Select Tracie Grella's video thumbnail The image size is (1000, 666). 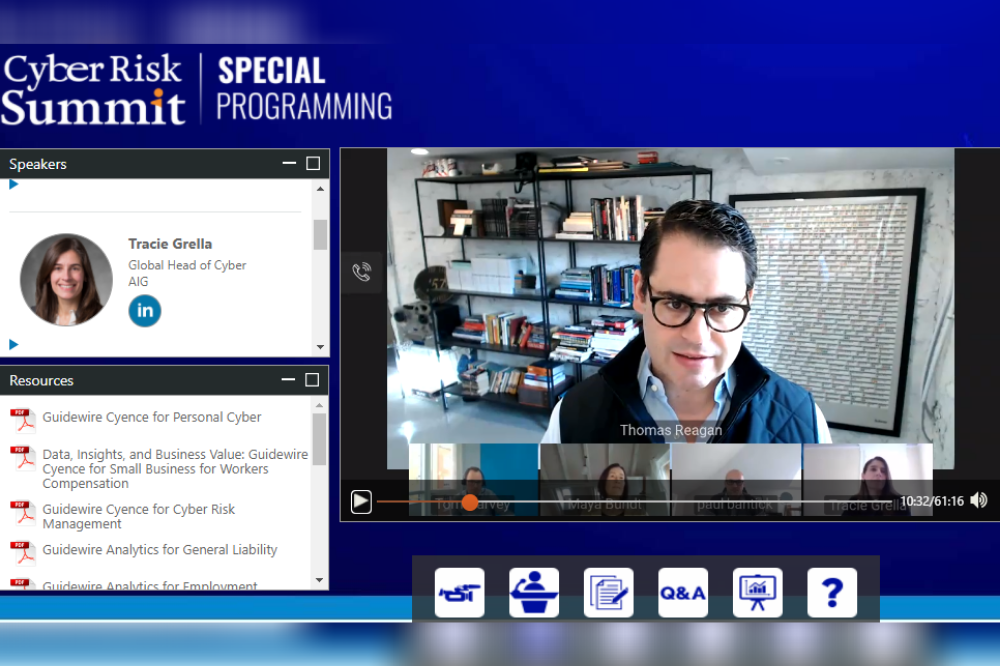868,480
